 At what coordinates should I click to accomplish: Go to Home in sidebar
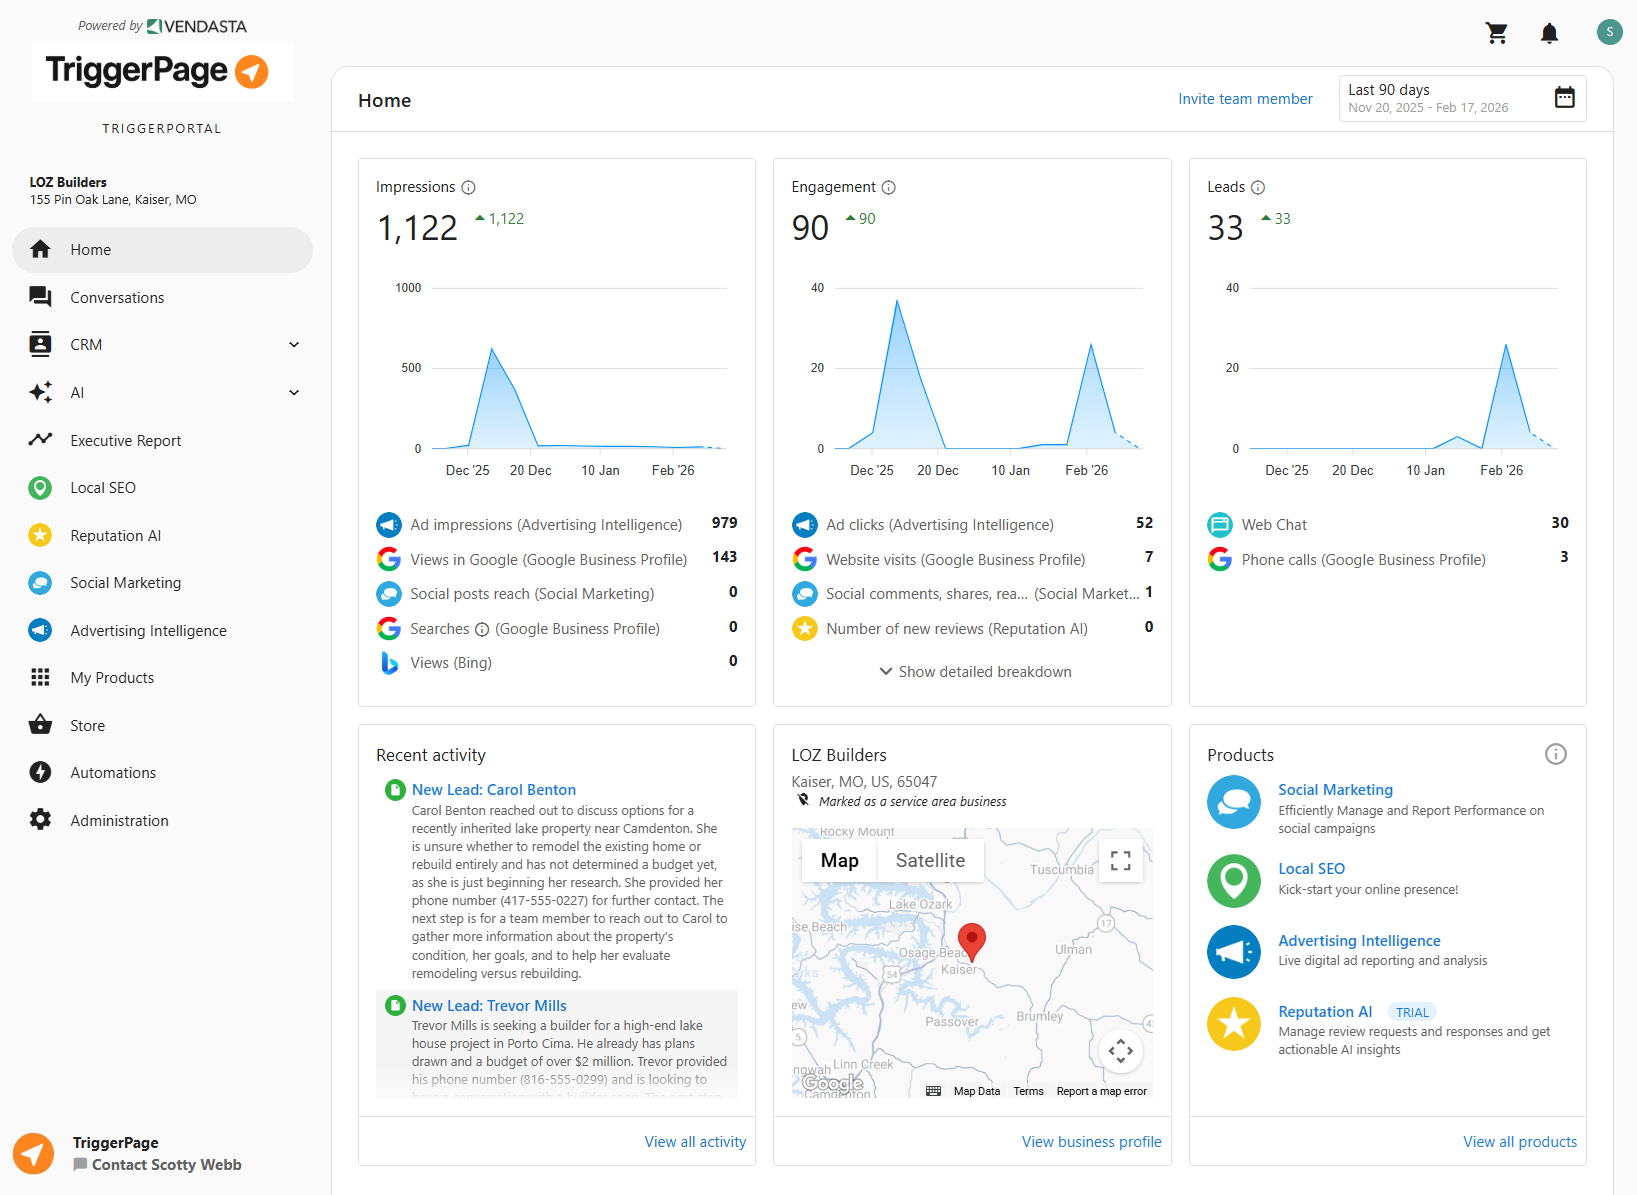[162, 250]
